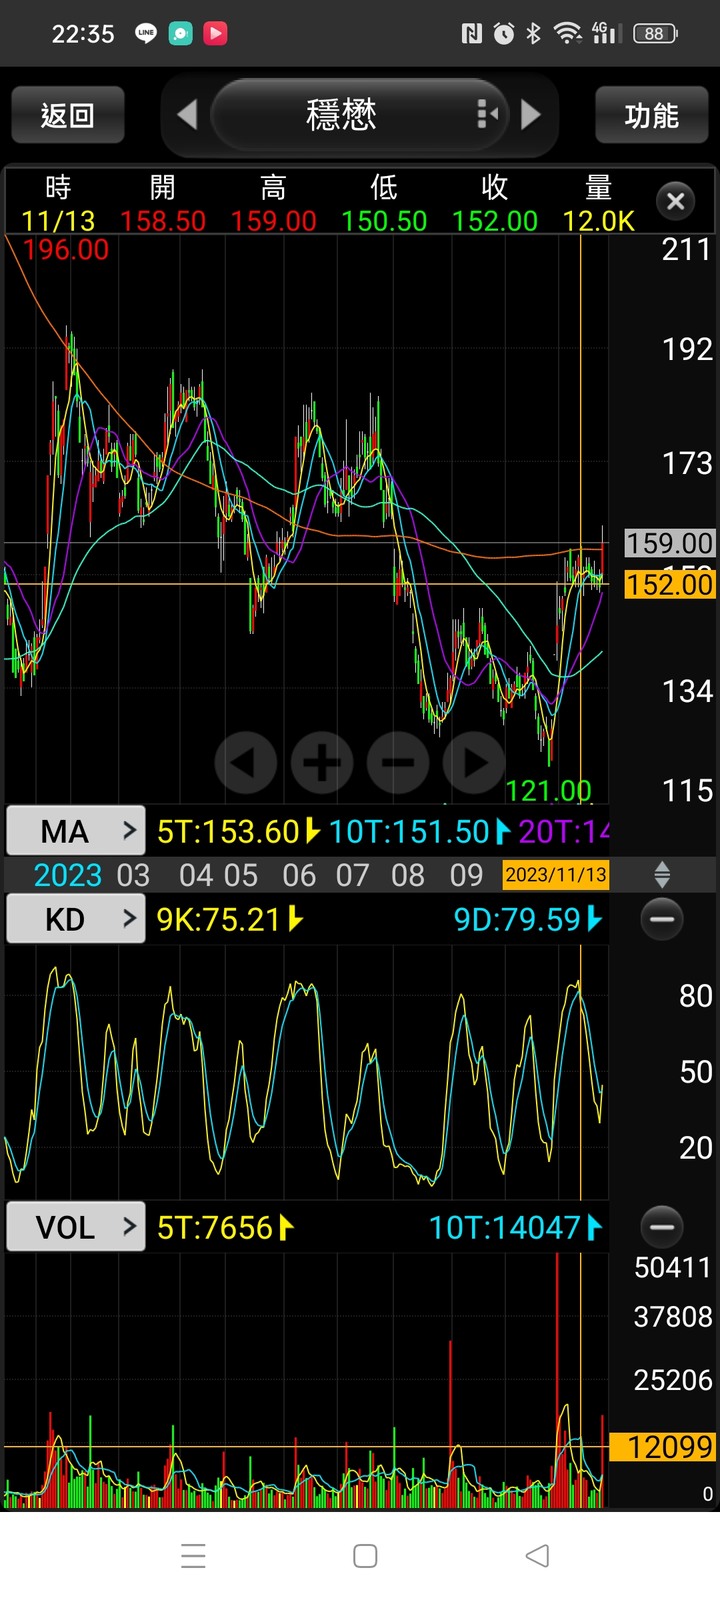Select the 2023/11/13 date marker

(556, 875)
